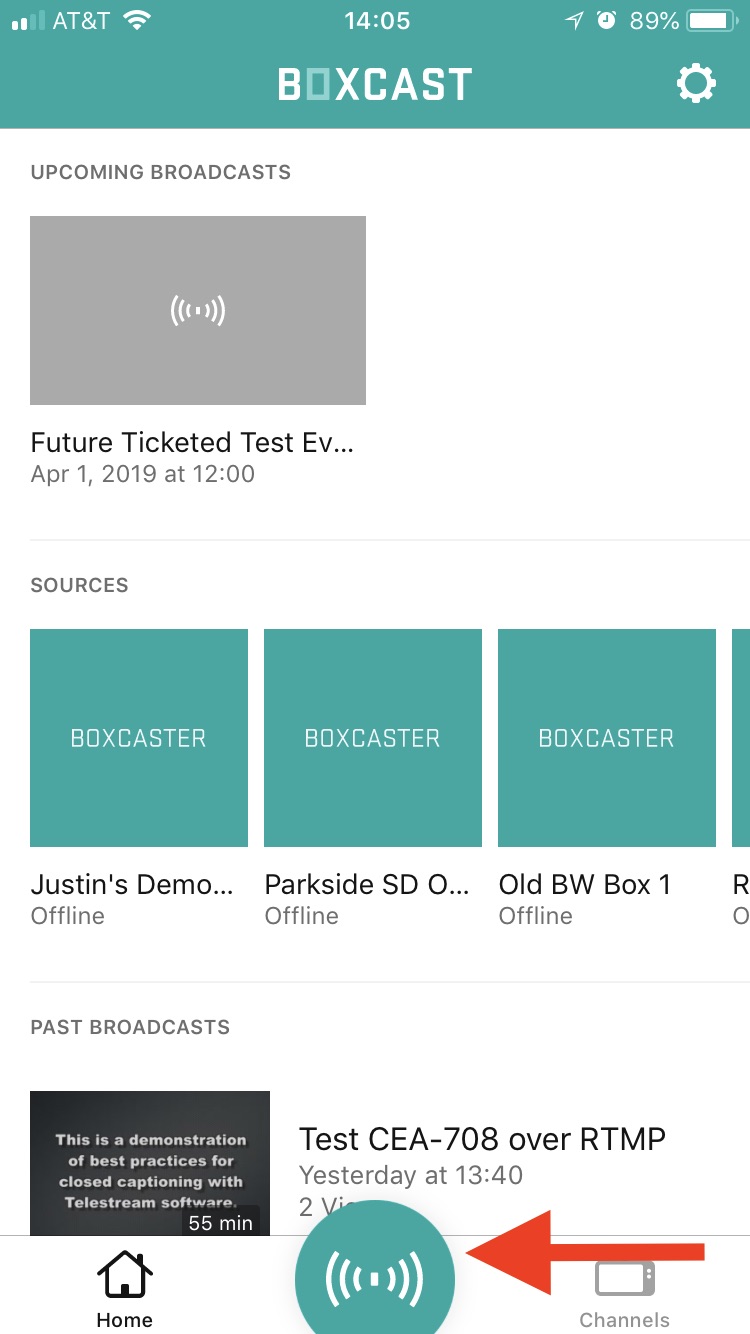The width and height of the screenshot is (750, 1334).
Task: Open Future Ticketed Test Event title
Action: click(x=192, y=442)
